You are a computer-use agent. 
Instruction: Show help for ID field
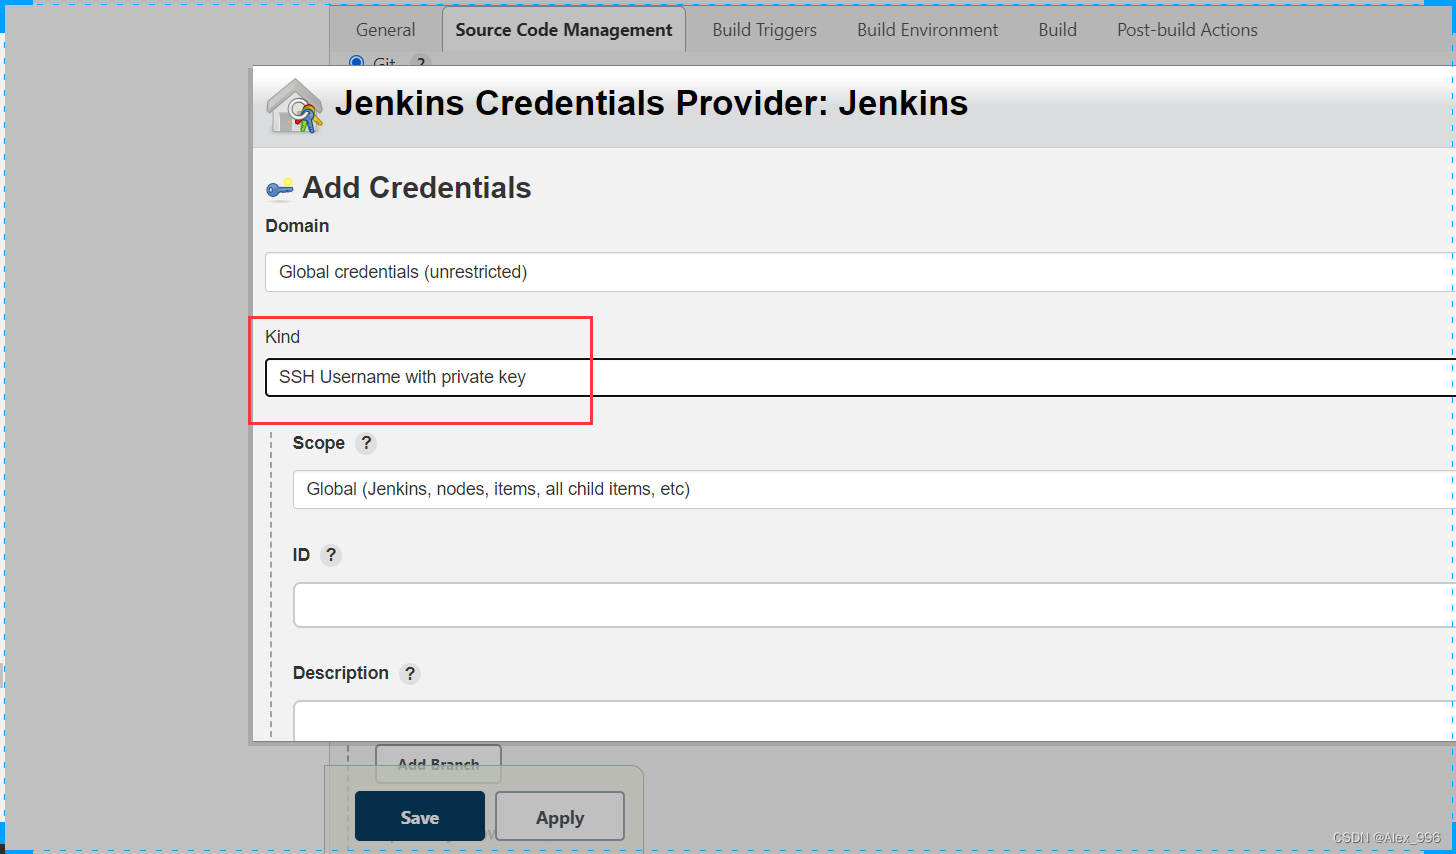click(x=331, y=555)
